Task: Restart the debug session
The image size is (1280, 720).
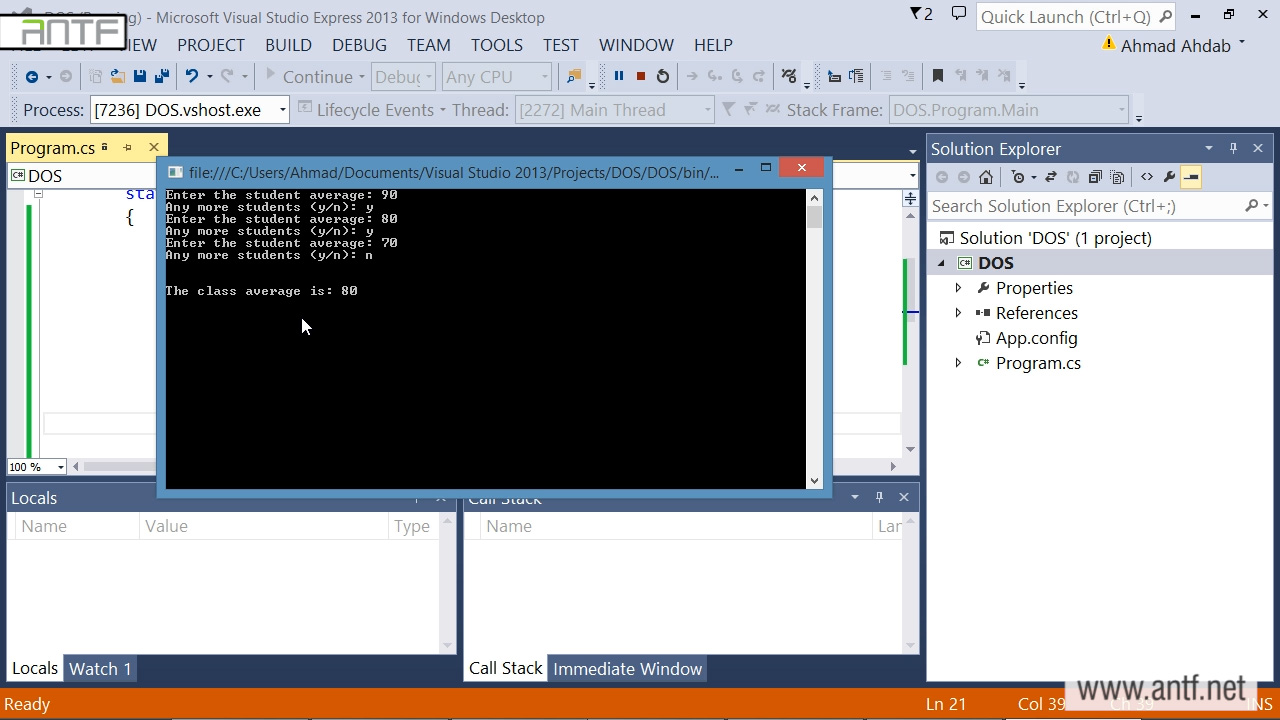Action: [662, 76]
